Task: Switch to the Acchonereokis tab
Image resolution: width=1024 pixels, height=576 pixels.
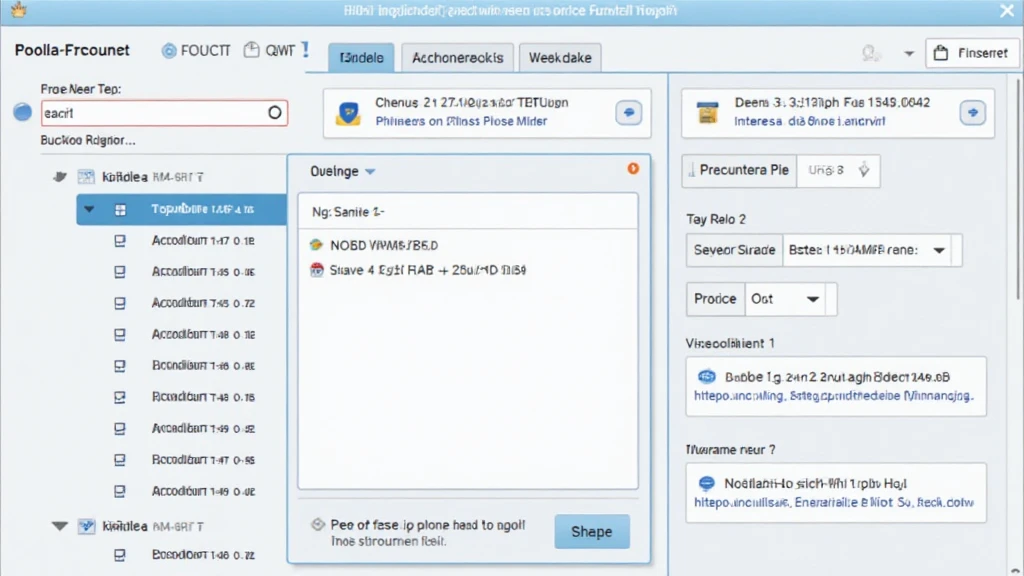Action: pyautogui.click(x=457, y=57)
